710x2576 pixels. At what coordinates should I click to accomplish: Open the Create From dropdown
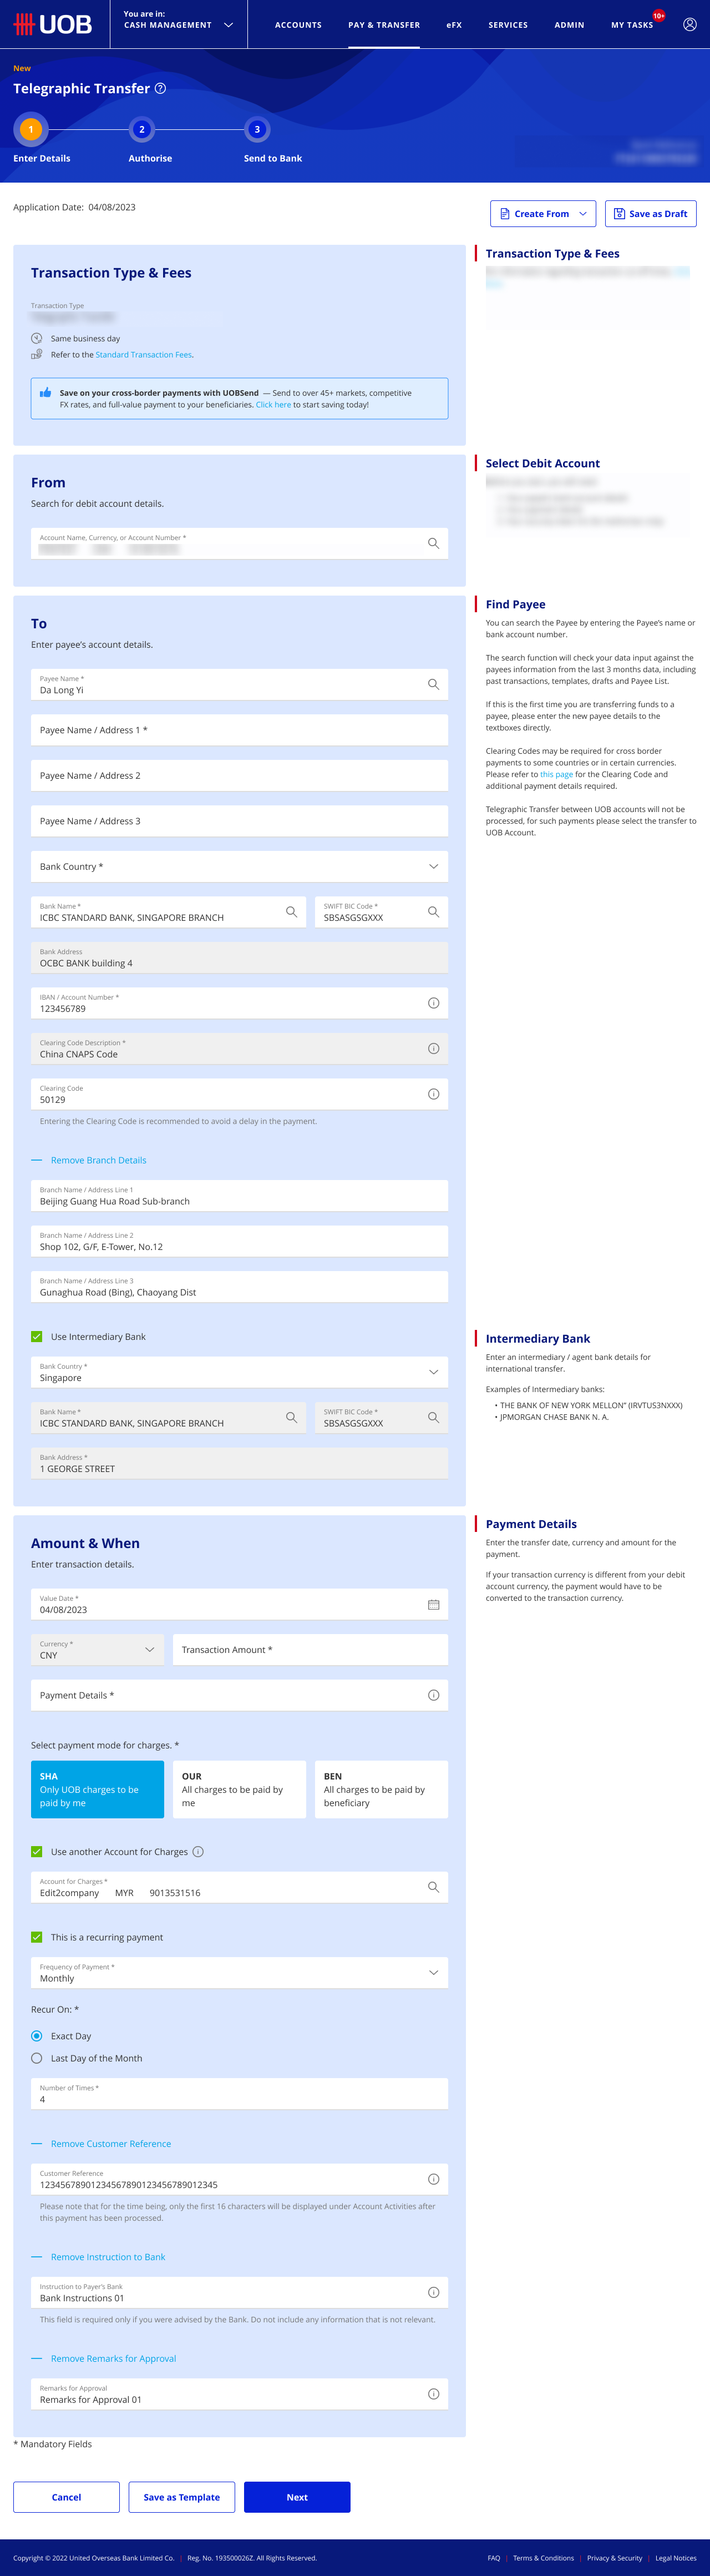543,213
